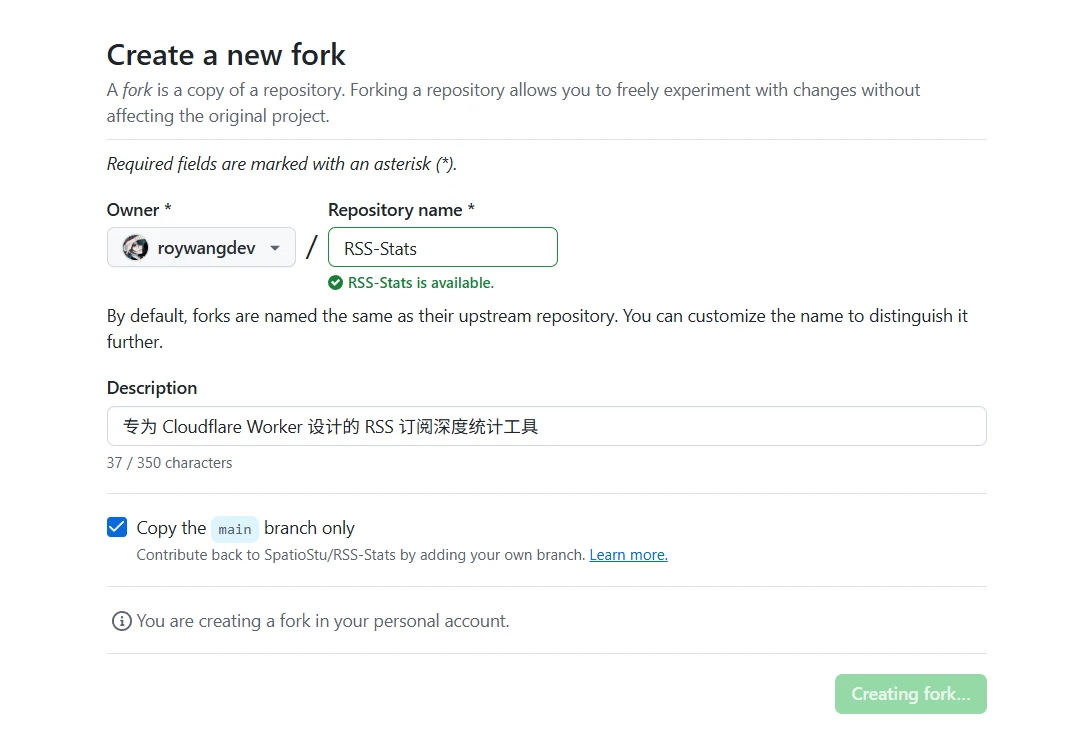The width and height of the screenshot is (1071, 729).
Task: Expand owner list via the caret arrow
Action: tap(275, 248)
